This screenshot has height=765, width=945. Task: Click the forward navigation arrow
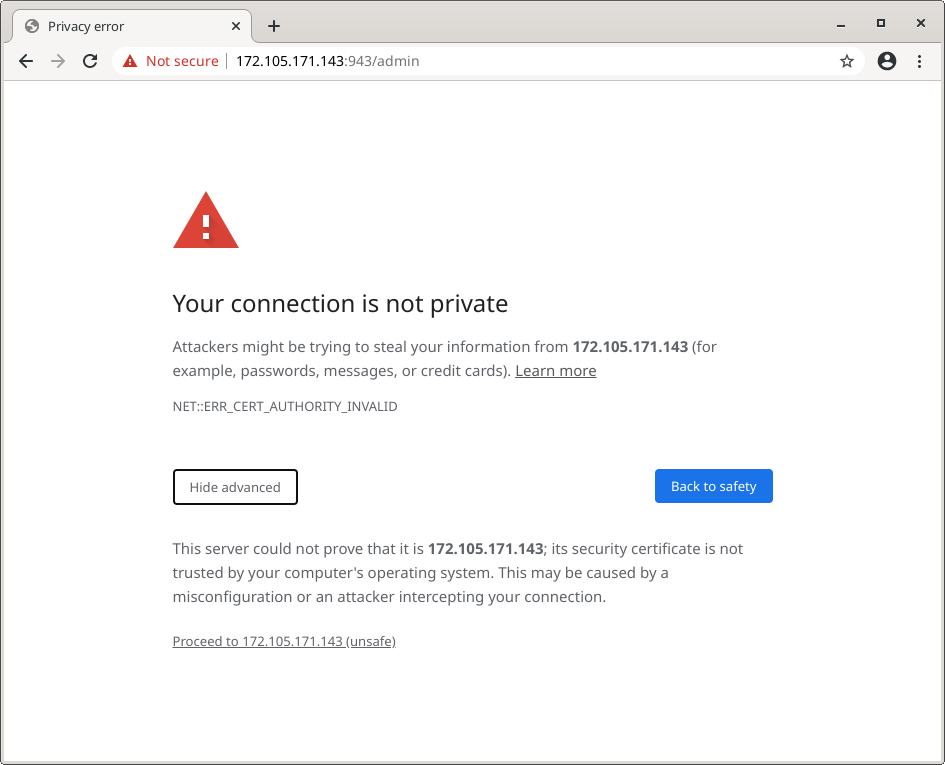click(58, 61)
